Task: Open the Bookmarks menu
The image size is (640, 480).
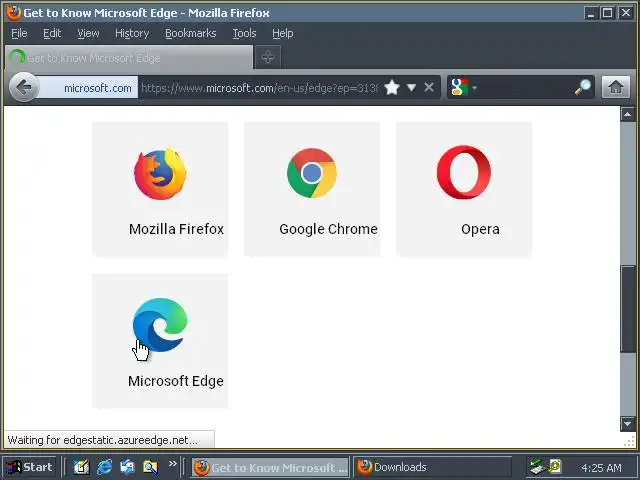Action: coord(191,33)
